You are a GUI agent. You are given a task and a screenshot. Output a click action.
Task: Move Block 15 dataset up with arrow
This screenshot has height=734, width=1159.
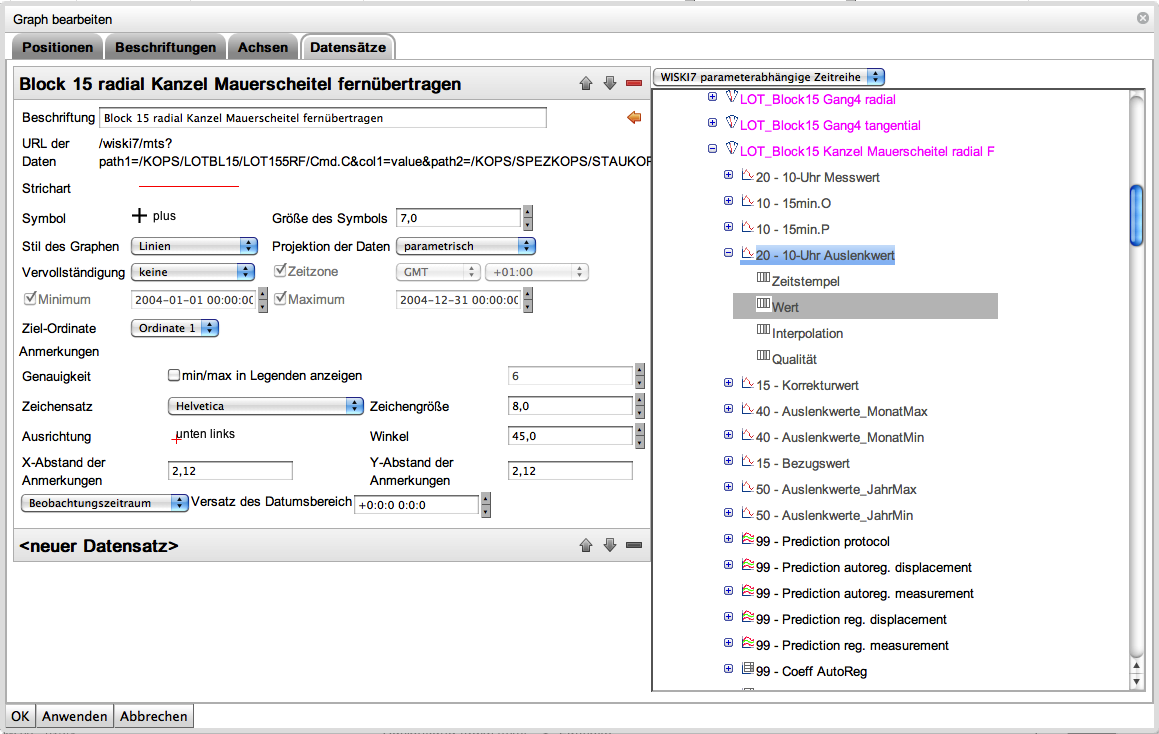[x=586, y=83]
